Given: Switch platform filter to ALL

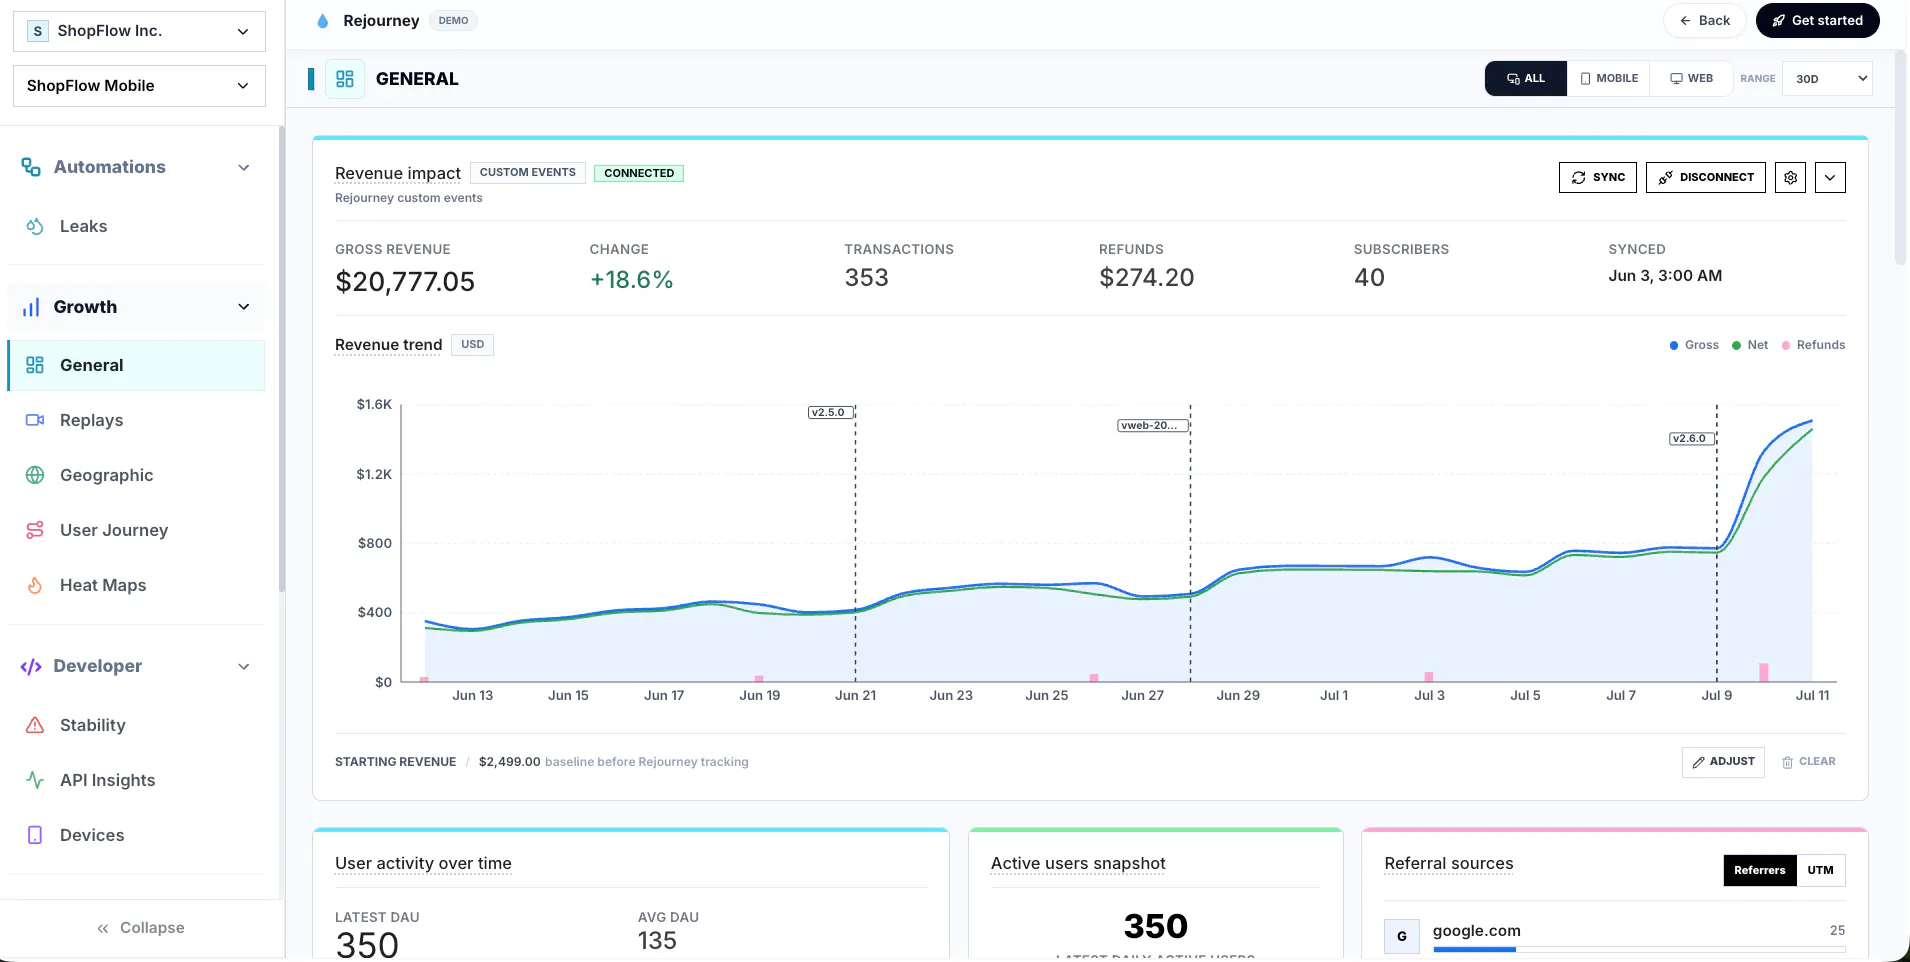Looking at the screenshot, I should 1526,78.
